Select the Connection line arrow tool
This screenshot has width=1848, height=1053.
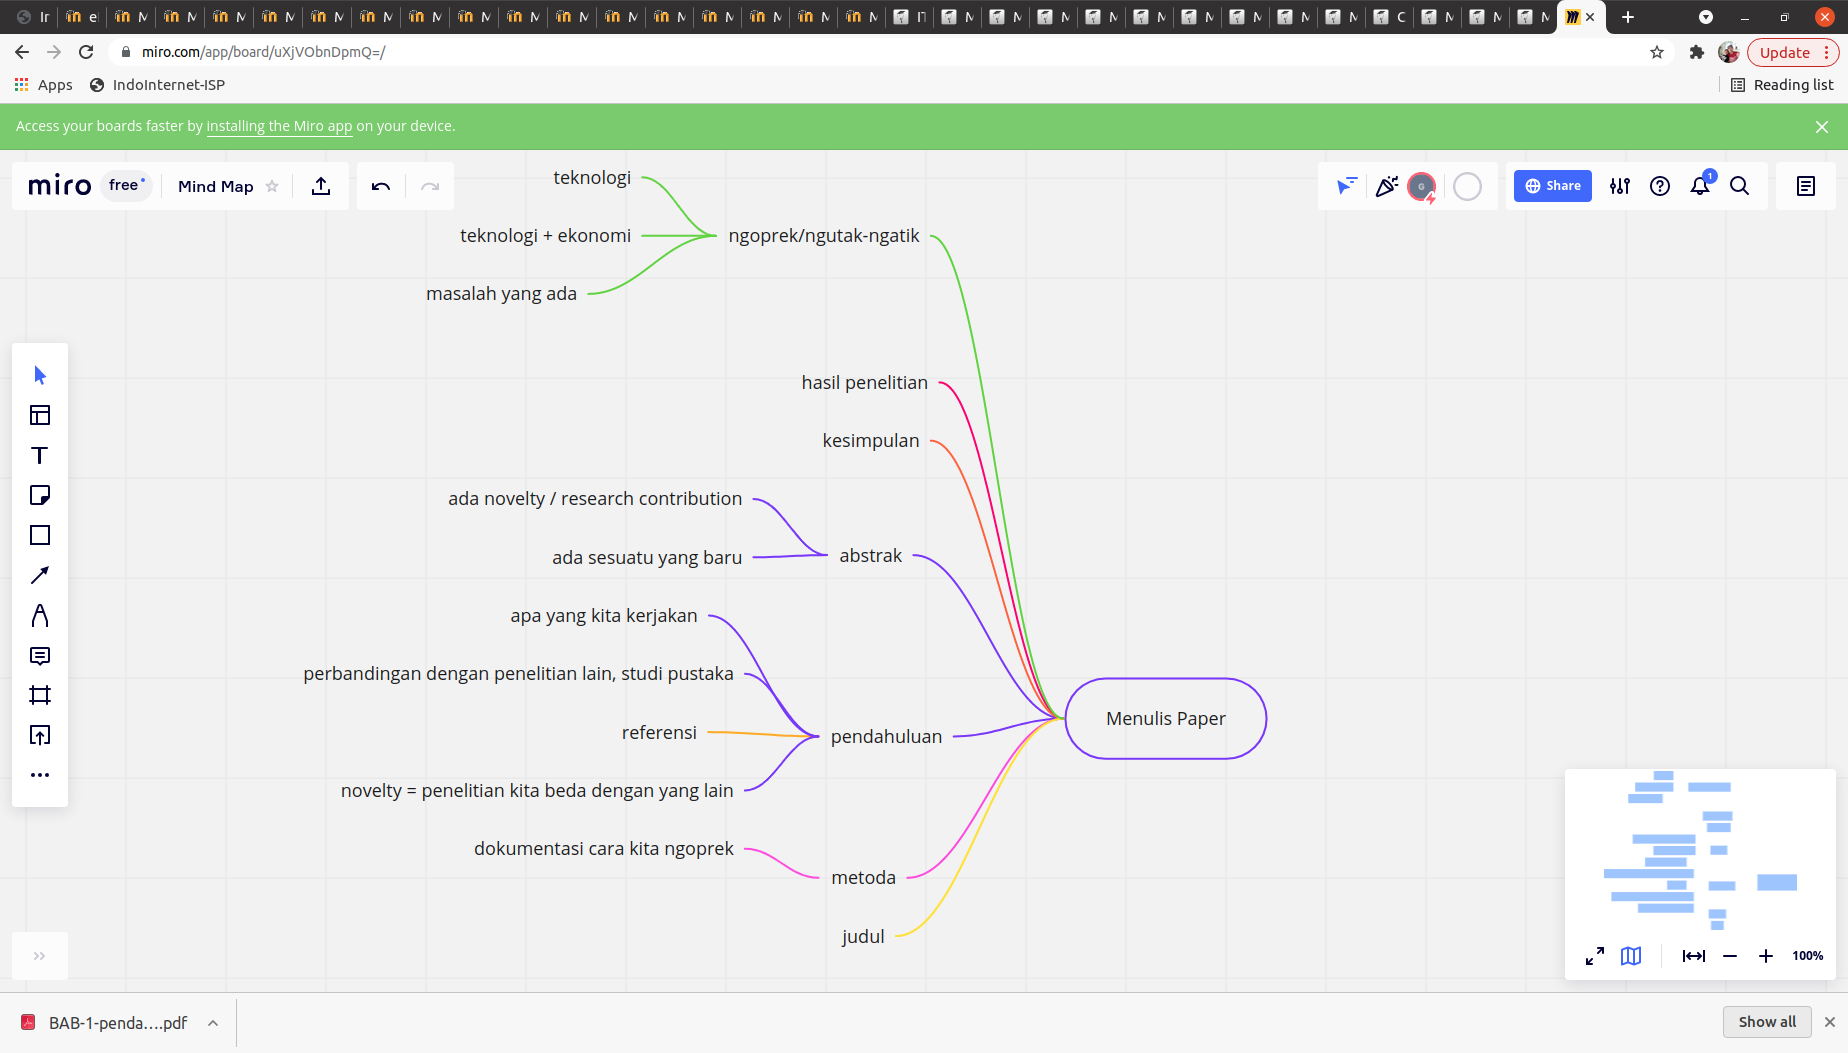[x=40, y=575]
